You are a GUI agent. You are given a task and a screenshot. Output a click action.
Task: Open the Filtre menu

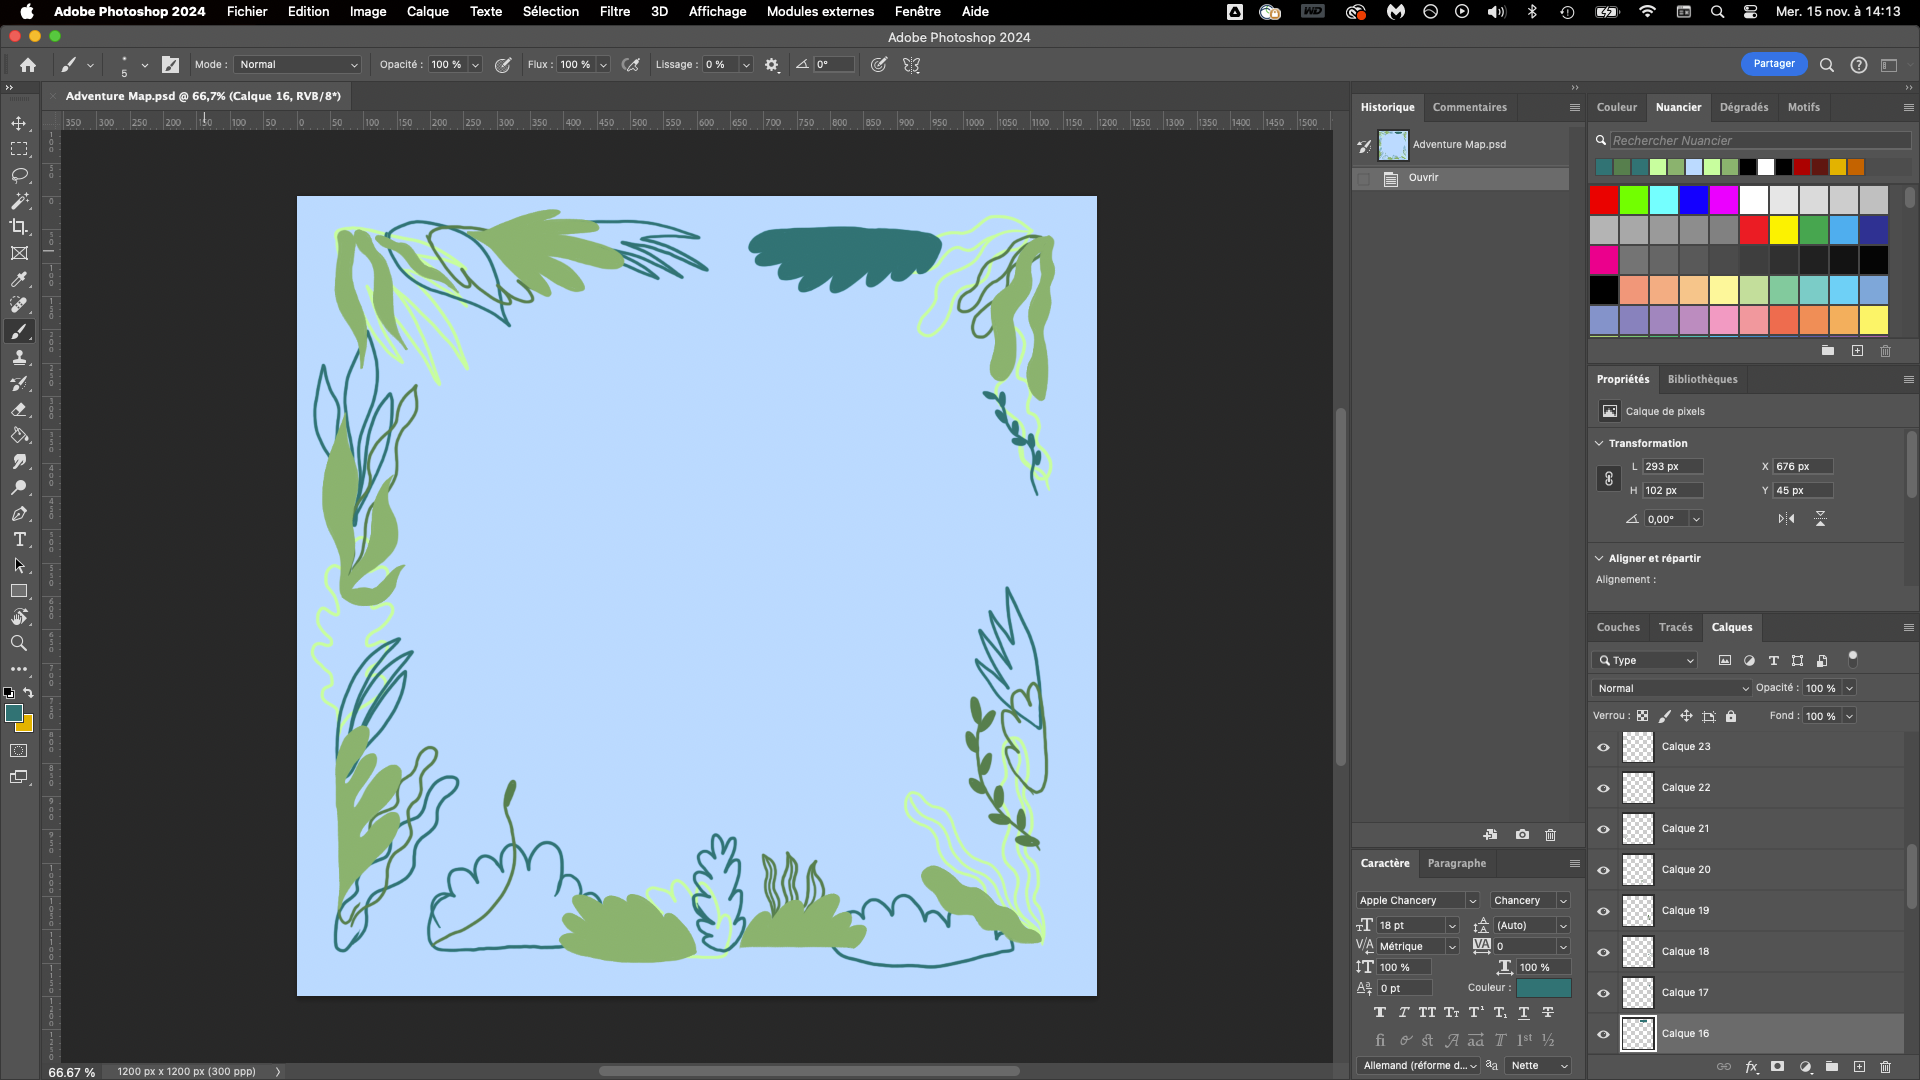point(614,12)
